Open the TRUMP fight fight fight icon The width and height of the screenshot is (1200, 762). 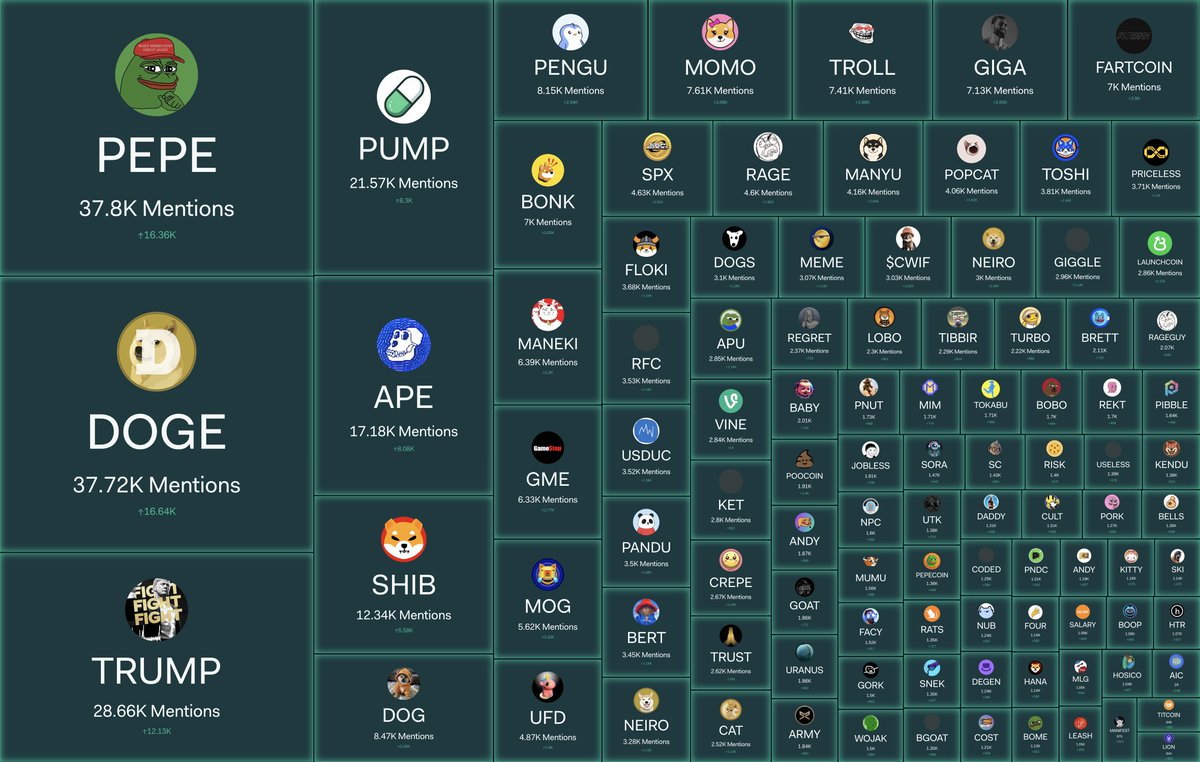tap(157, 610)
